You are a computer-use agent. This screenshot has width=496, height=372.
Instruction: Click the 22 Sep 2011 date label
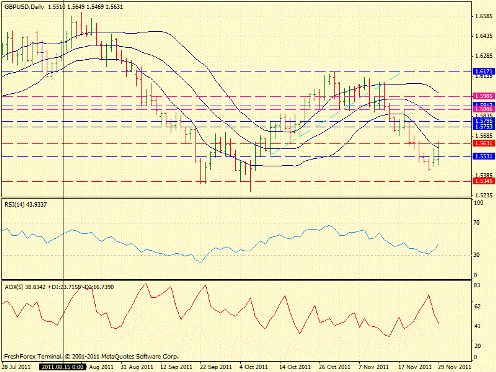216,367
